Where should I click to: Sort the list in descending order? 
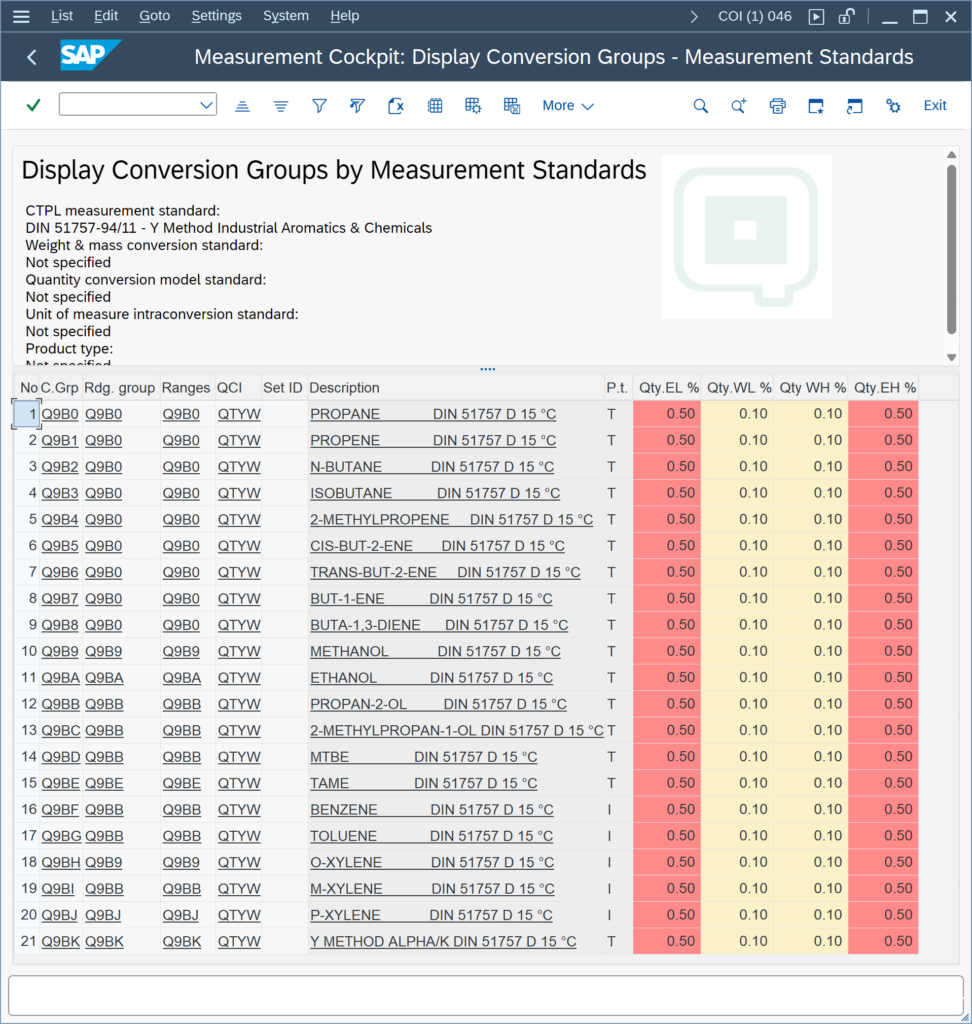point(281,106)
